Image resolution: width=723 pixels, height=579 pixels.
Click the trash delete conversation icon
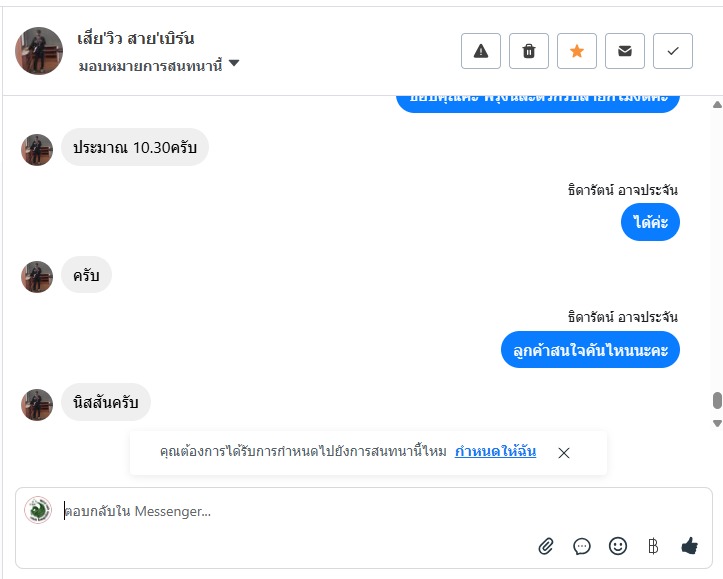pyautogui.click(x=529, y=51)
